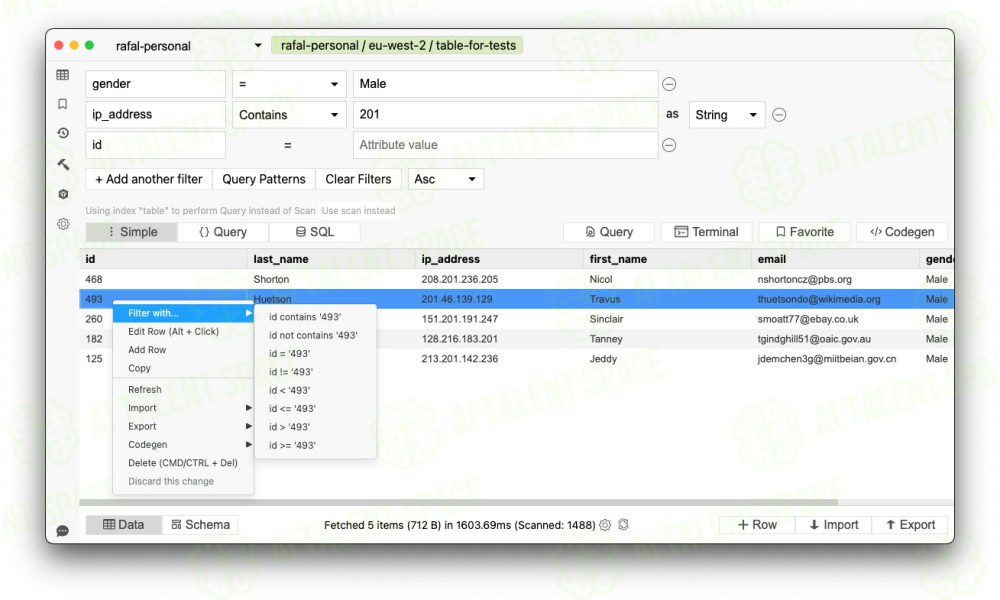Switch to the Schema tab

[x=200, y=525]
